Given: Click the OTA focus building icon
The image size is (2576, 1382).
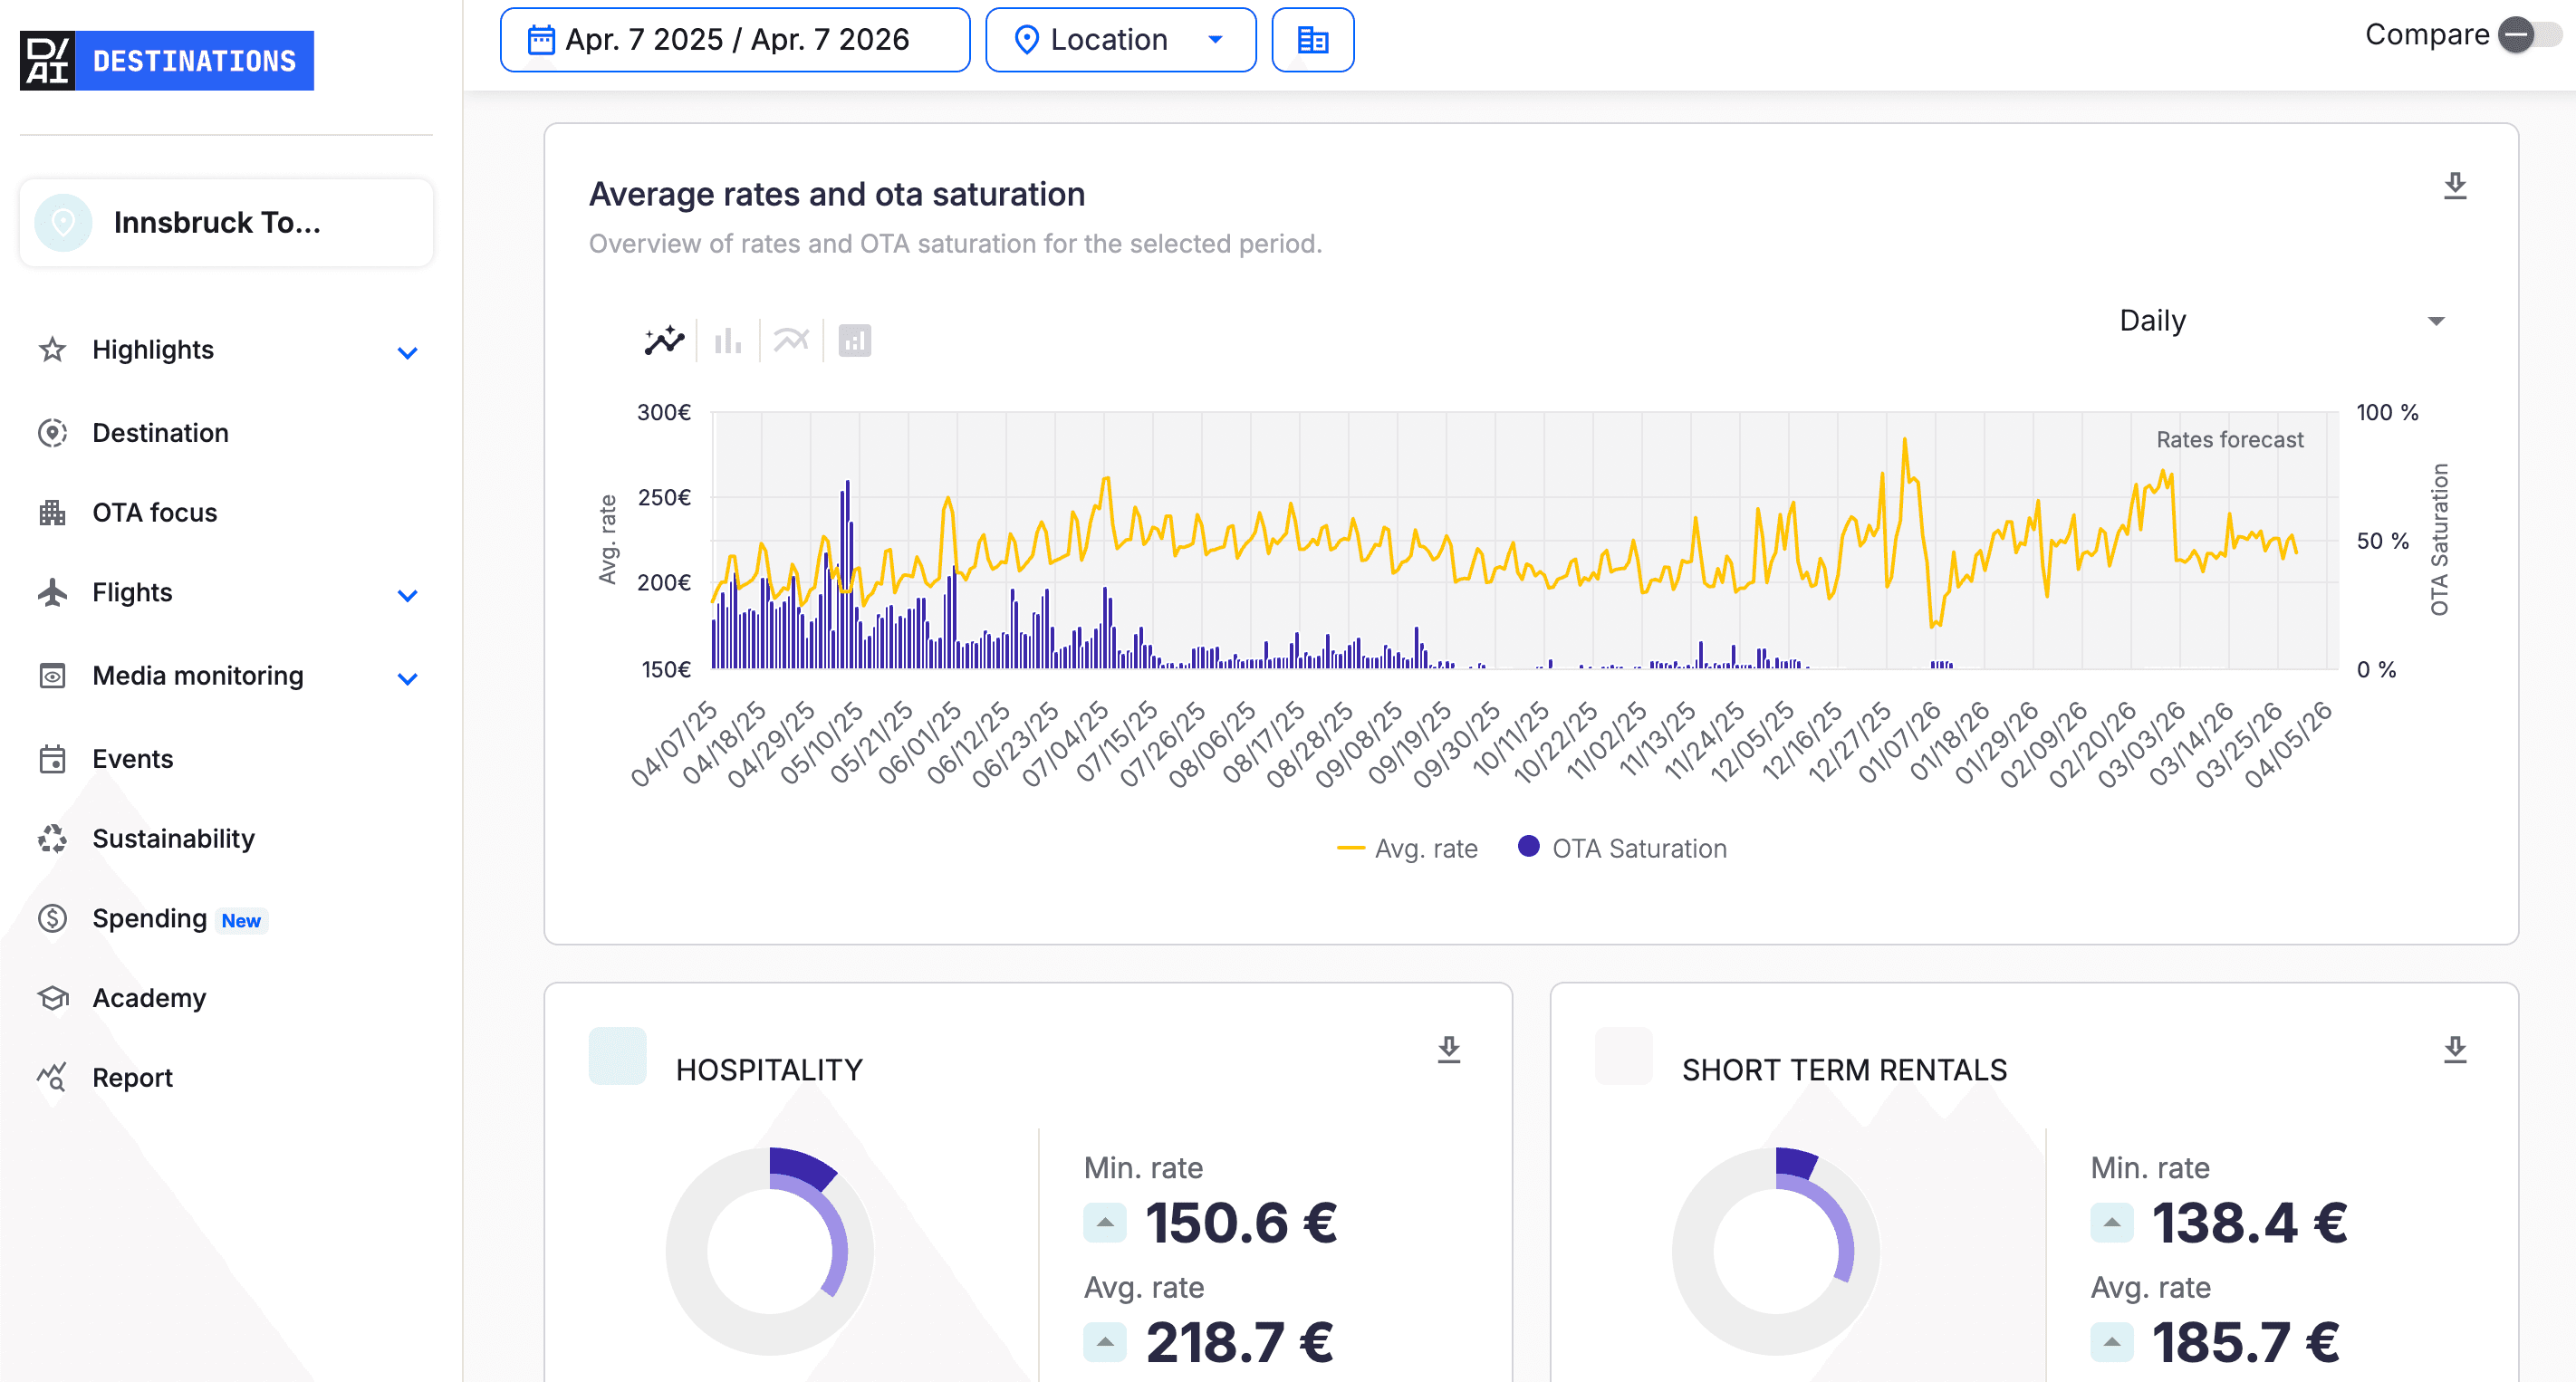Looking at the screenshot, I should [52, 512].
